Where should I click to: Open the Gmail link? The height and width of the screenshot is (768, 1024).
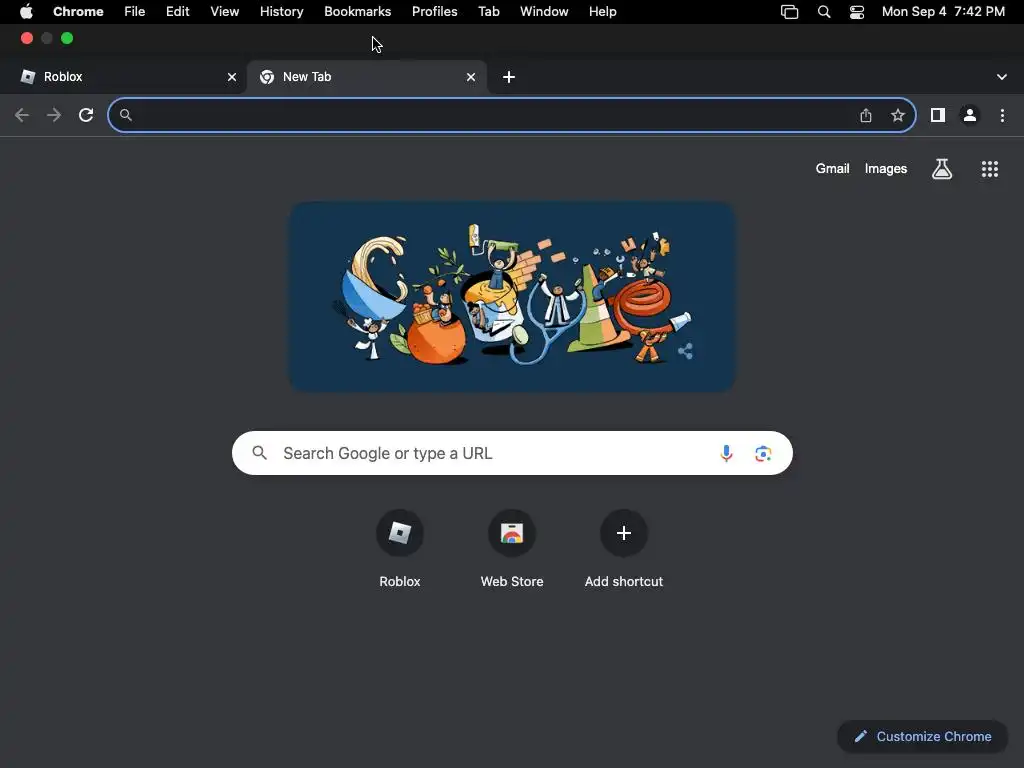point(832,168)
